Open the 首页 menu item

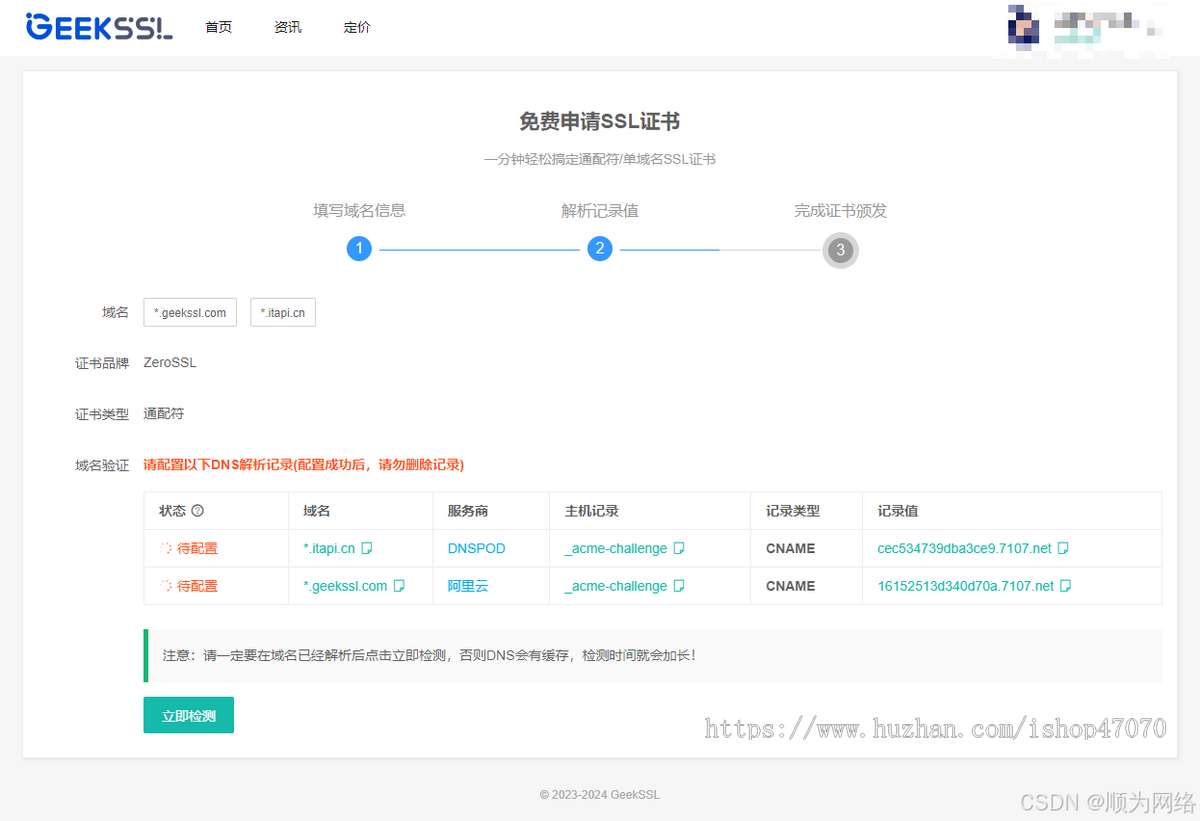tap(219, 27)
